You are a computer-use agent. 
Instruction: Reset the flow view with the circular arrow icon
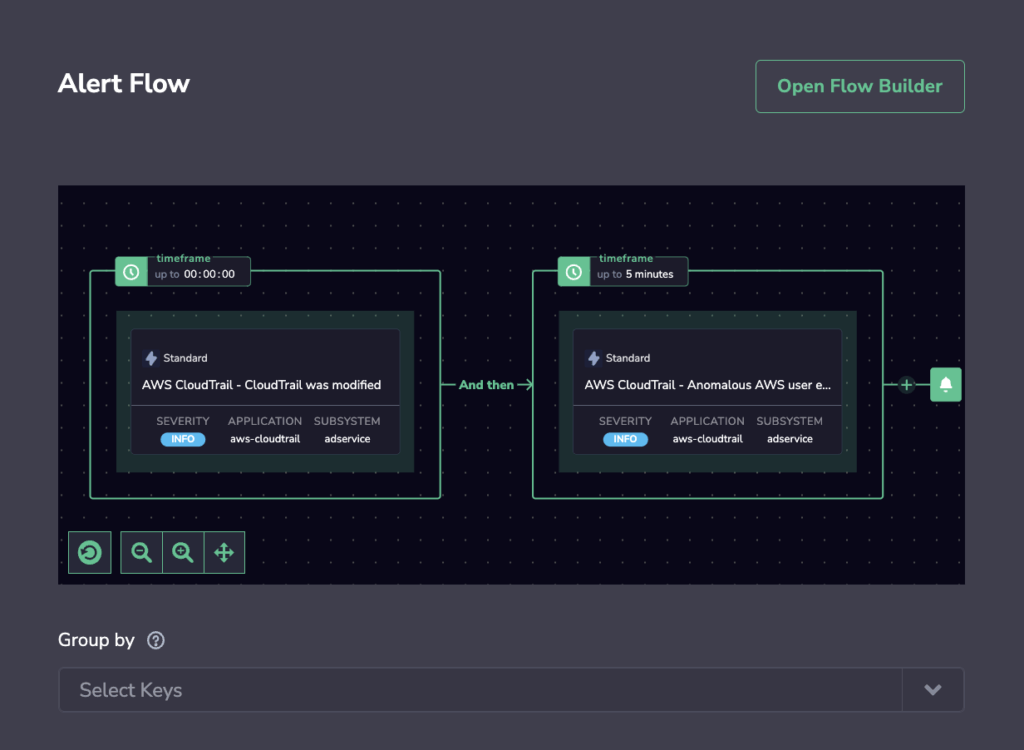pyautogui.click(x=89, y=553)
